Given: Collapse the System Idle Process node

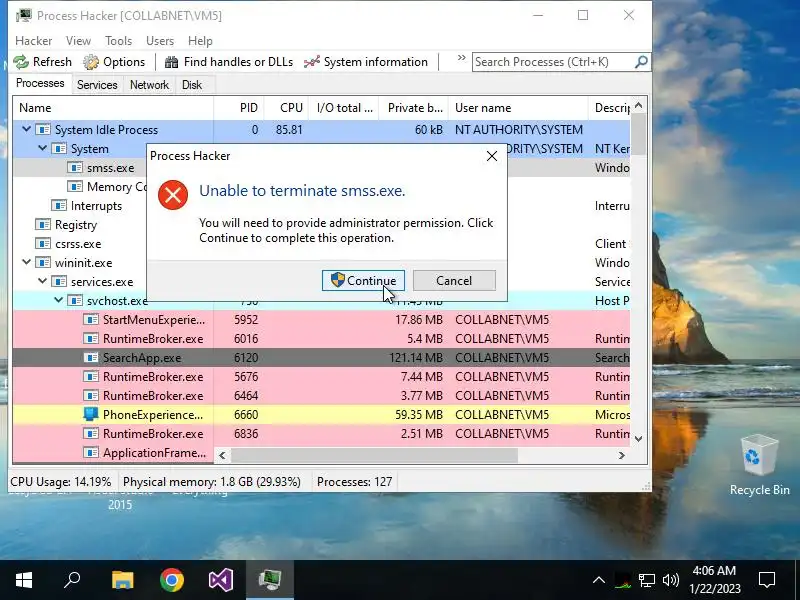Looking at the screenshot, I should tap(26, 130).
